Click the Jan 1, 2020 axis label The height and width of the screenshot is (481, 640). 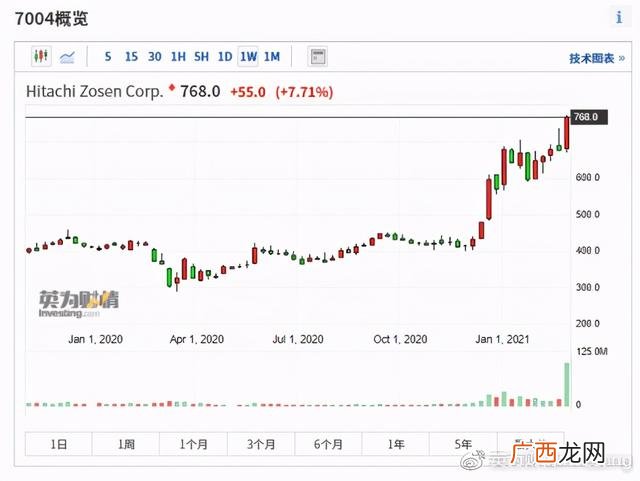pos(96,339)
